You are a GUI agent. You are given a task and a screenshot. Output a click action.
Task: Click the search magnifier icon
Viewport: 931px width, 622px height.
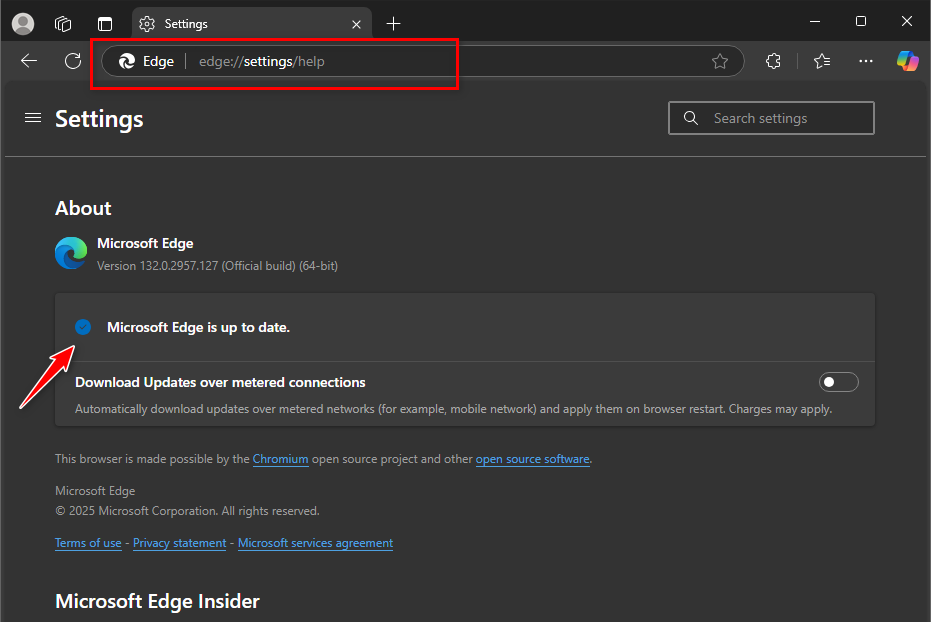point(691,118)
